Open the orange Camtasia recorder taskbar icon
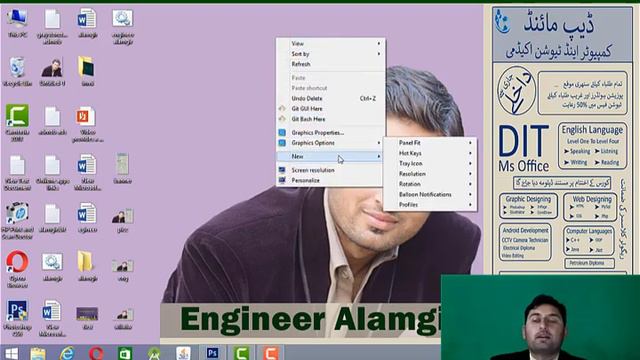The height and width of the screenshot is (360, 640). point(271,353)
